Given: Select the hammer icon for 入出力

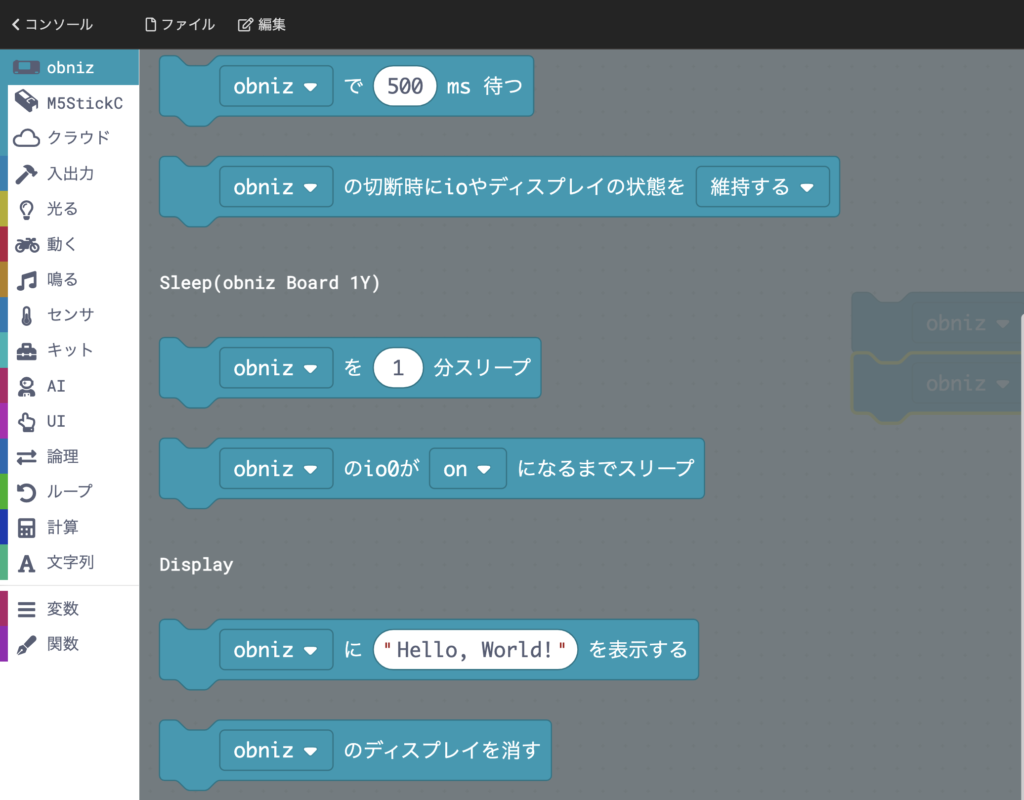Looking at the screenshot, I should [26, 174].
